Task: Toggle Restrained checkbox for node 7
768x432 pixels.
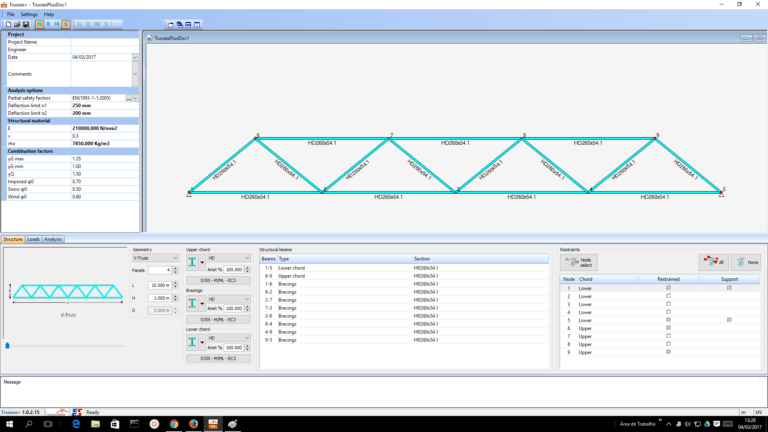Action: point(668,336)
